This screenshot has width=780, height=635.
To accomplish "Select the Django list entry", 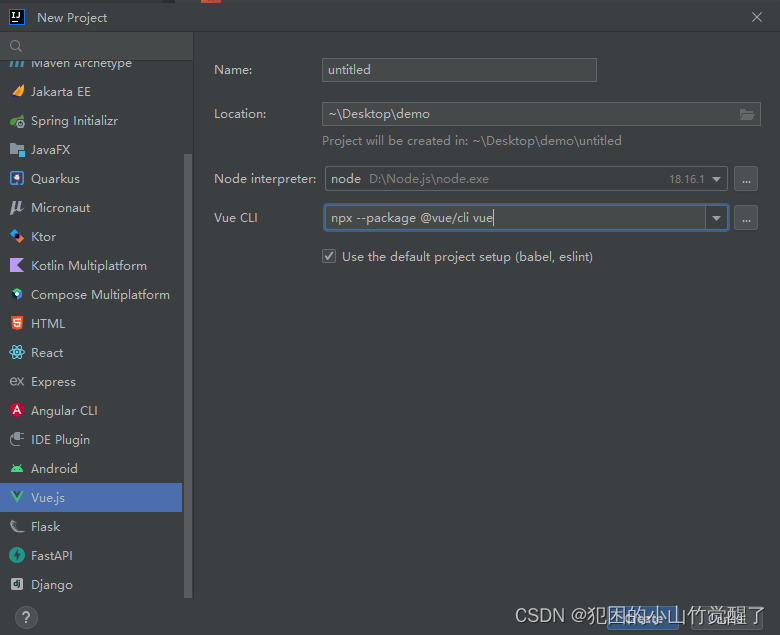I will point(92,584).
